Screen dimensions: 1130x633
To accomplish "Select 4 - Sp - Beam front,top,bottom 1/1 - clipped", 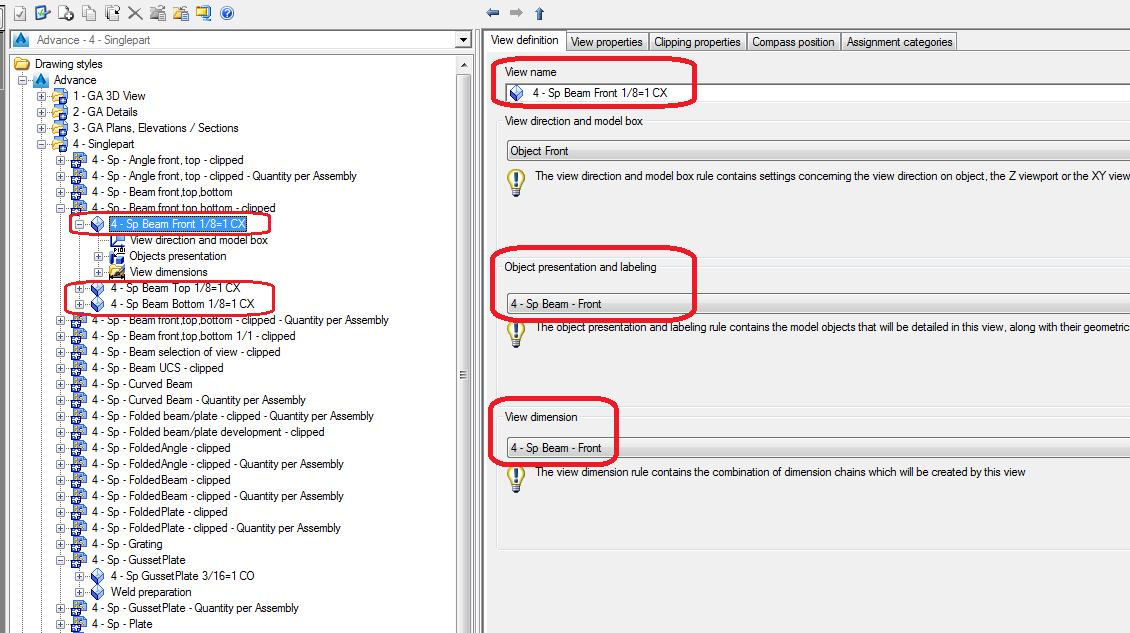I will (x=193, y=336).
